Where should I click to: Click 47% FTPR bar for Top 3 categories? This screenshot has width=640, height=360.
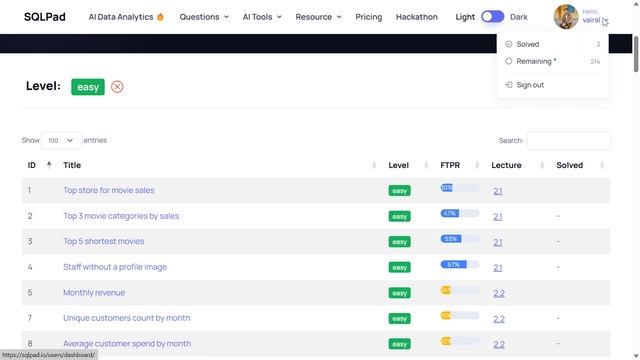pos(460,213)
